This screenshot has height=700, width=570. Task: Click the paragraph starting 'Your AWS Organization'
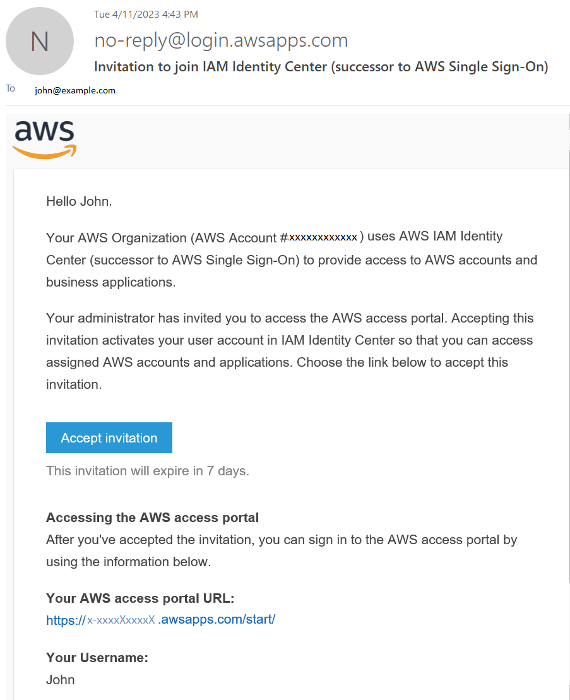click(x=291, y=259)
